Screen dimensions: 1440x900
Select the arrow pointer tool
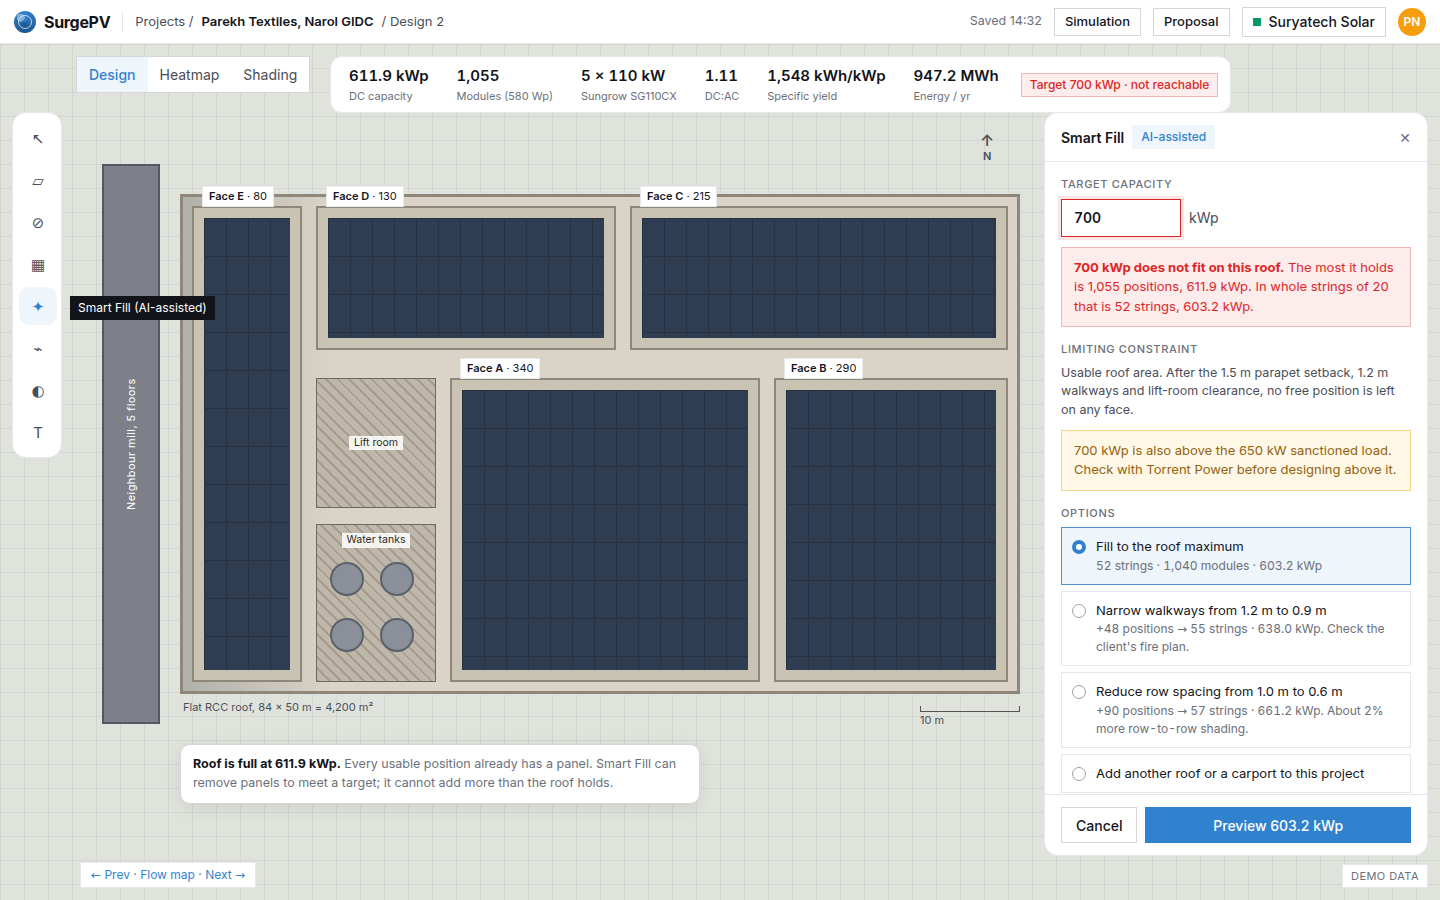click(x=38, y=139)
